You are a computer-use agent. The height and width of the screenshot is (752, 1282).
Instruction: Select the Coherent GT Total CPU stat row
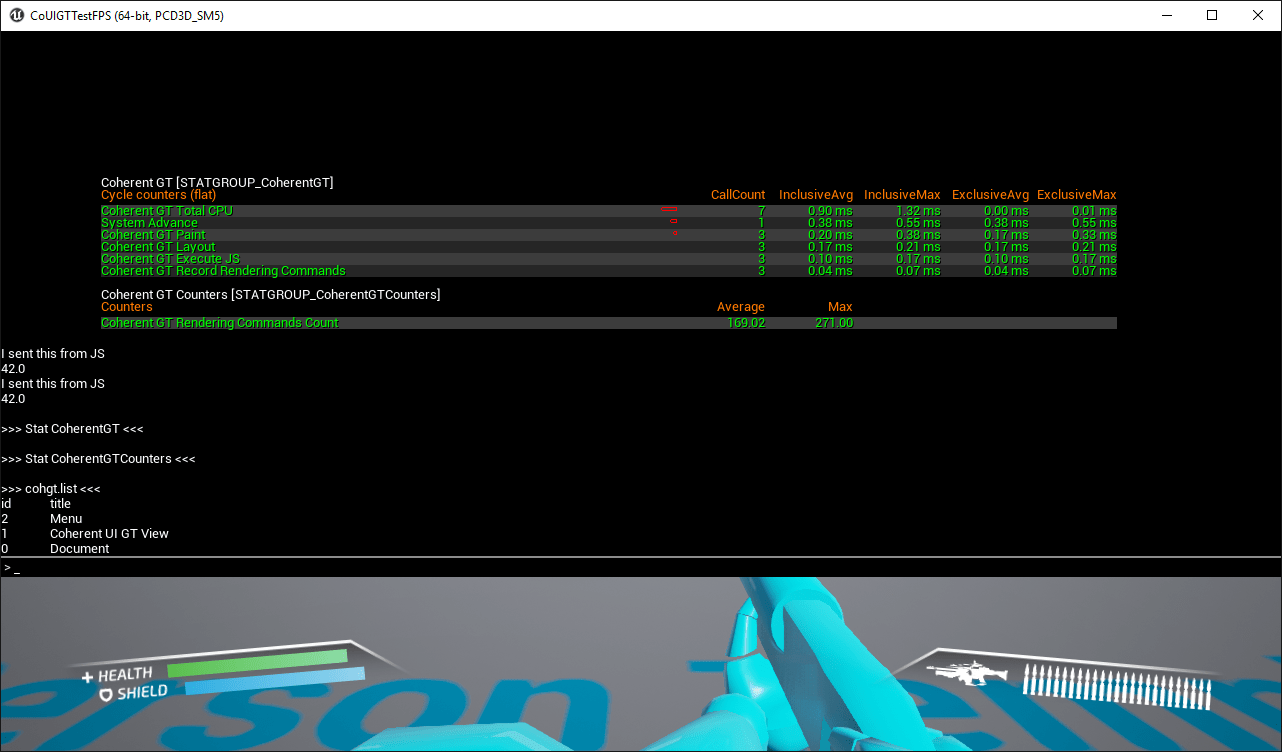tap(166, 210)
